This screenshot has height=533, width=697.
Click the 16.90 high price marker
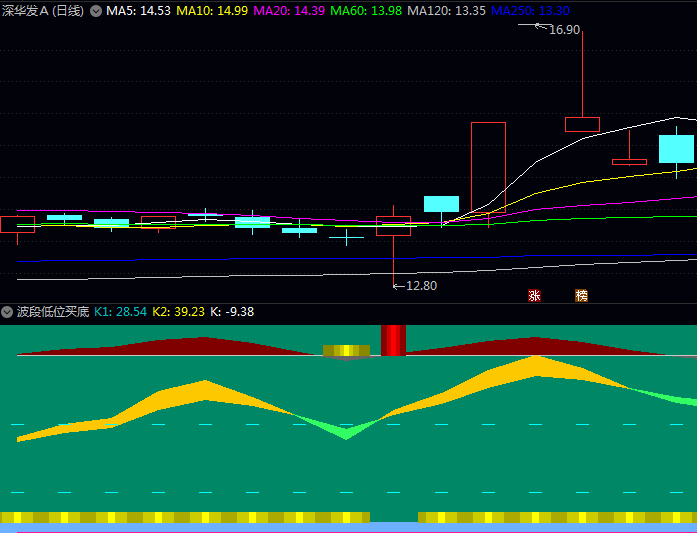(x=564, y=30)
